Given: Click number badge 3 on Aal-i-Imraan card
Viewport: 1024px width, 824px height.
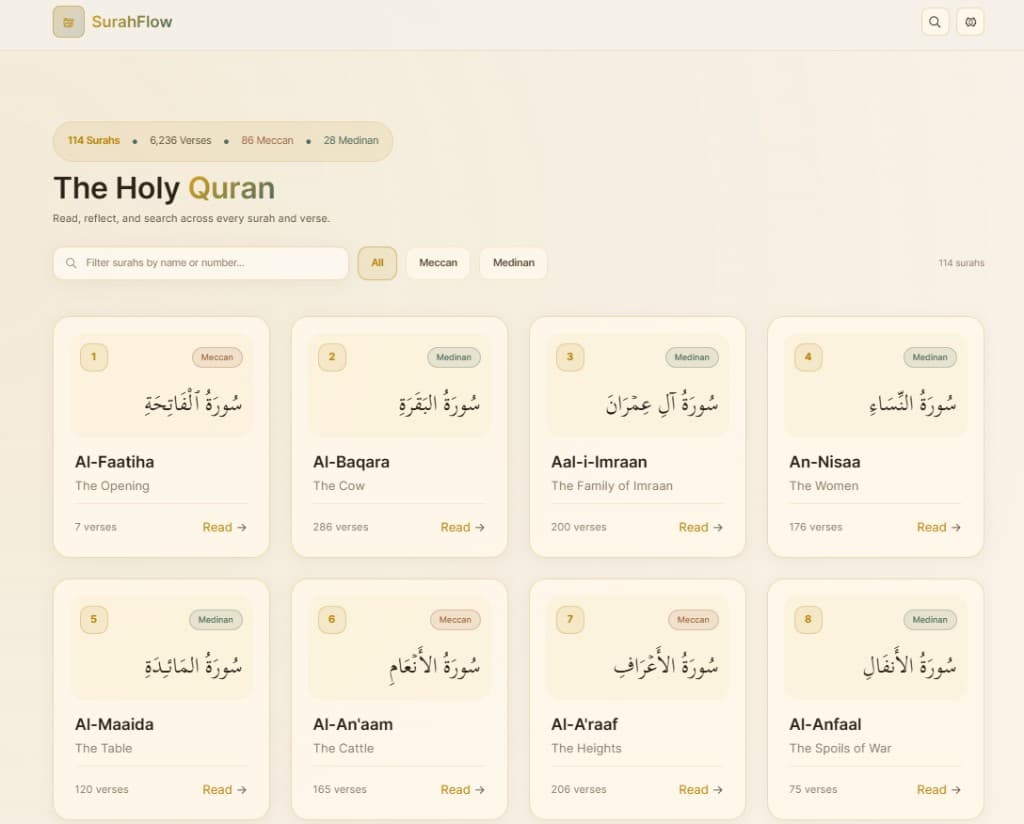Looking at the screenshot, I should [570, 357].
